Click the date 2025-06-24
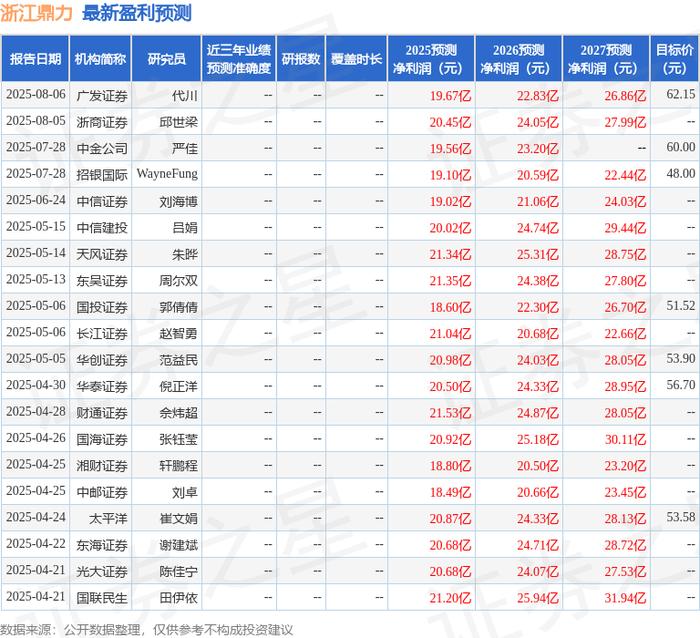The height and width of the screenshot is (638, 700). point(36,200)
